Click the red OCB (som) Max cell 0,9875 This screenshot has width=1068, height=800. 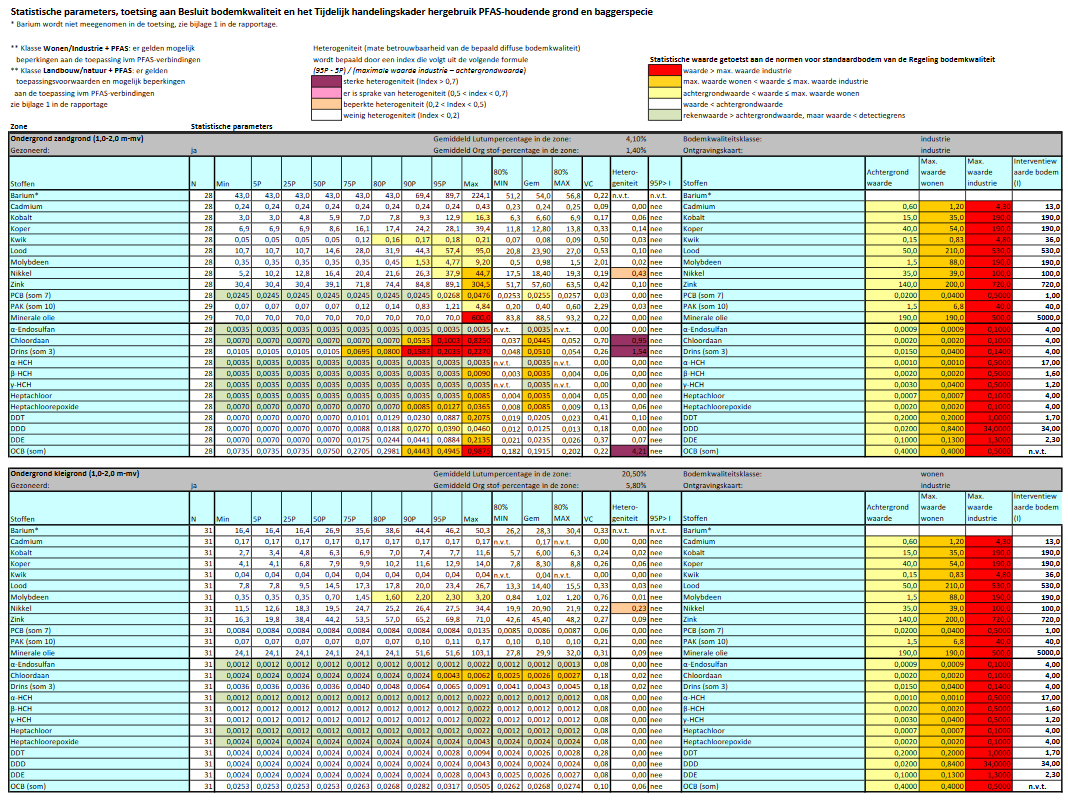[x=476, y=452]
